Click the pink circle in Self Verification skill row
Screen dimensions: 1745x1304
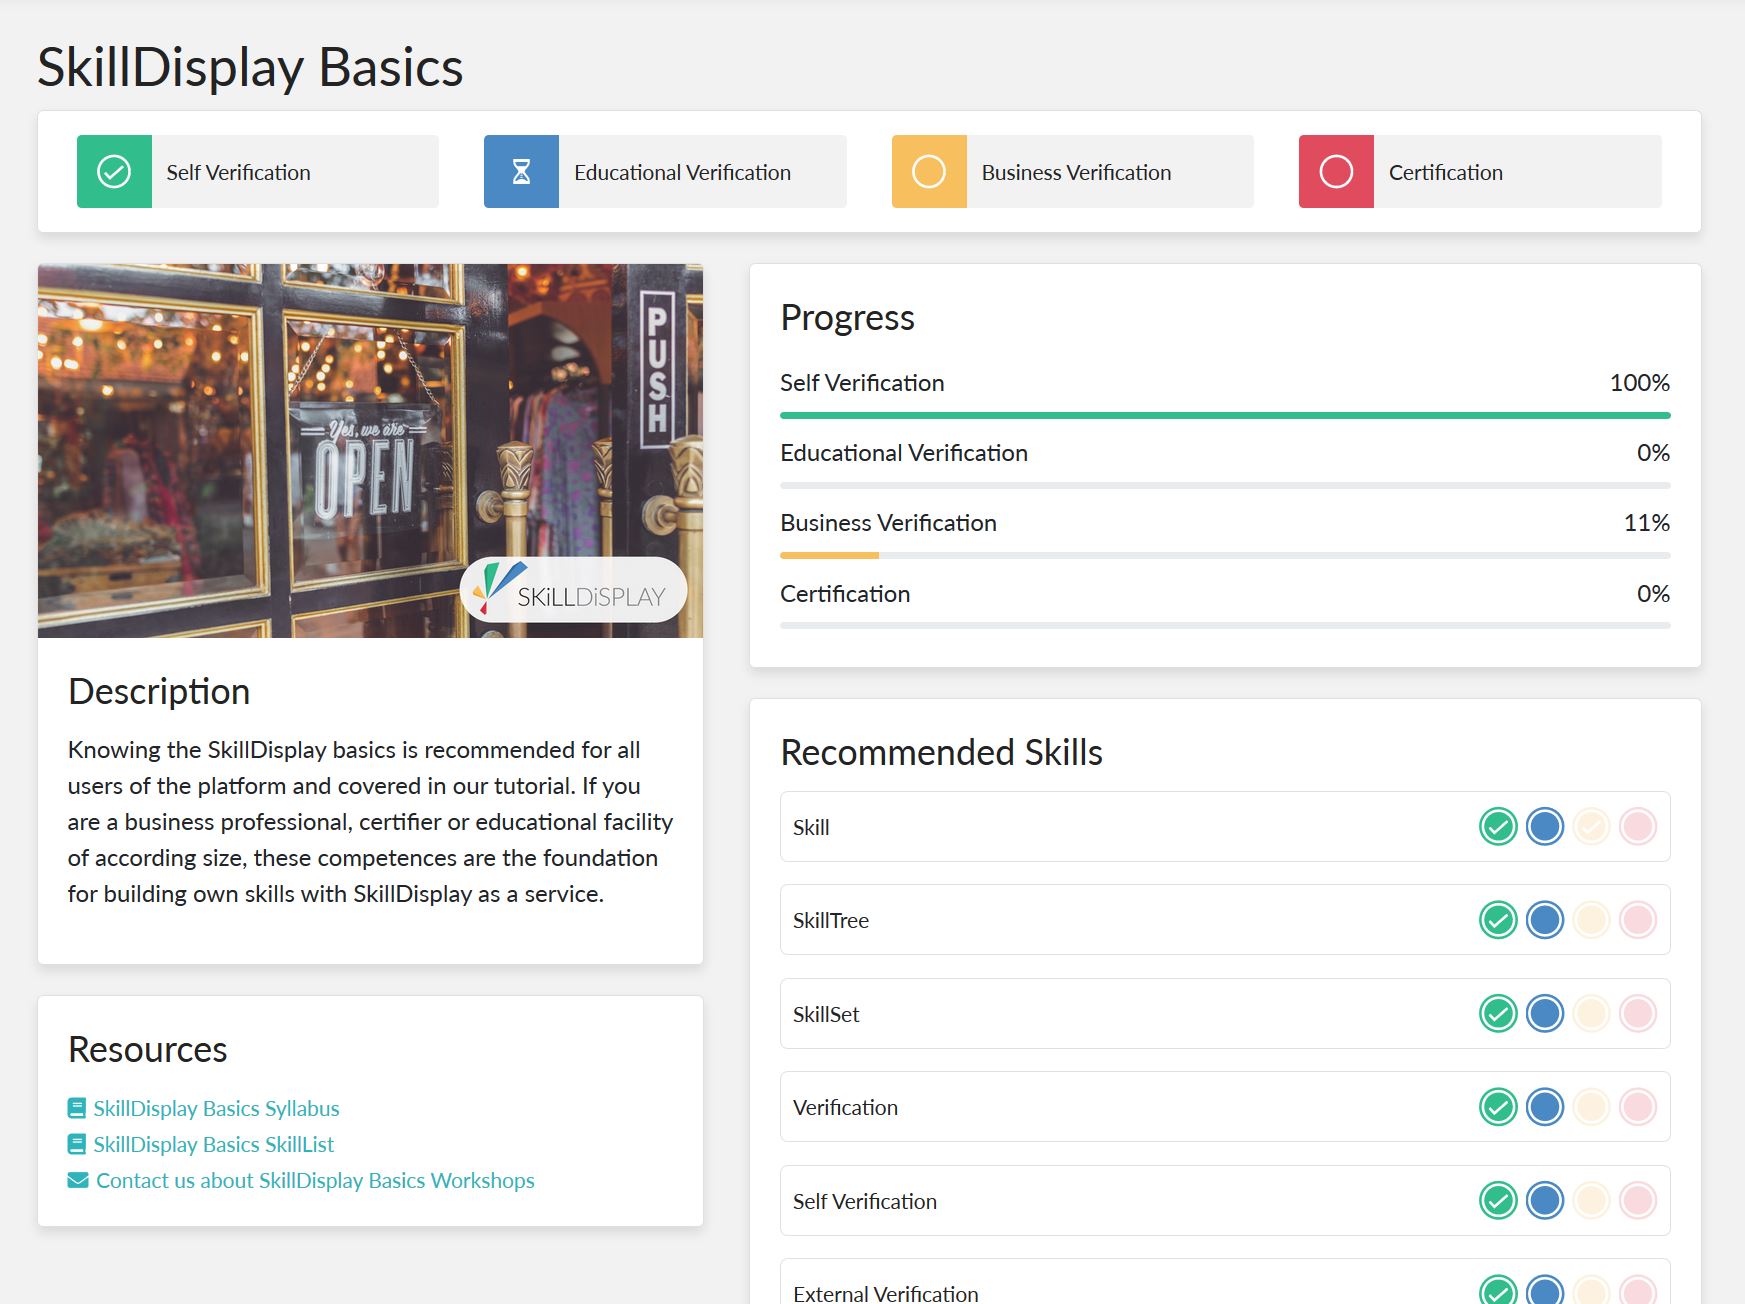1638,1201
